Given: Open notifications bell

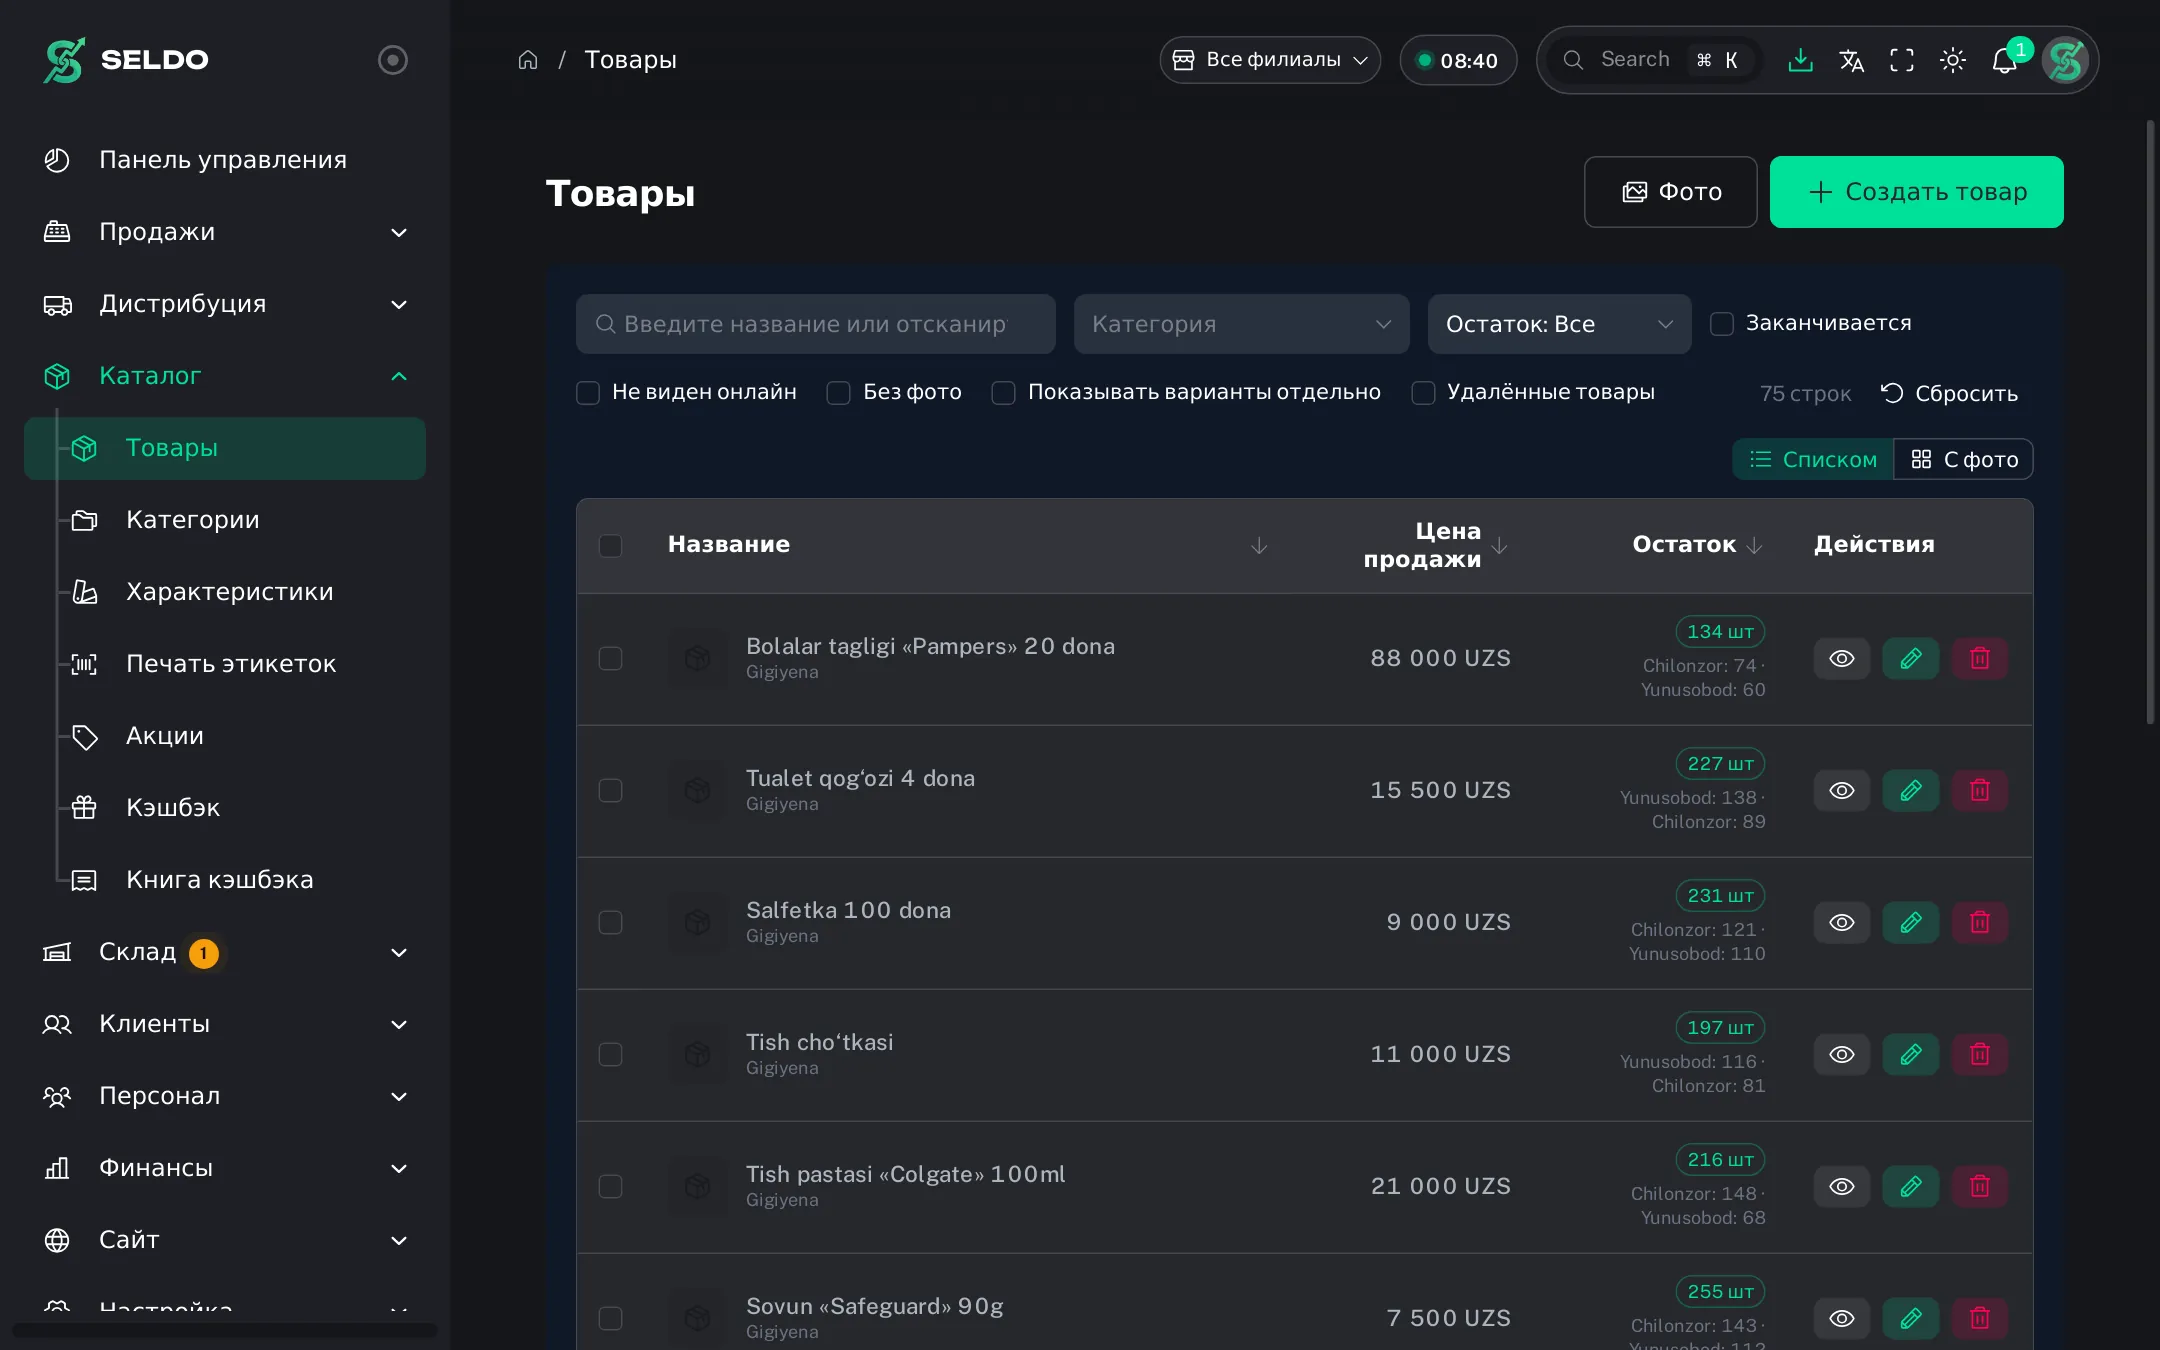Looking at the screenshot, I should [2004, 60].
